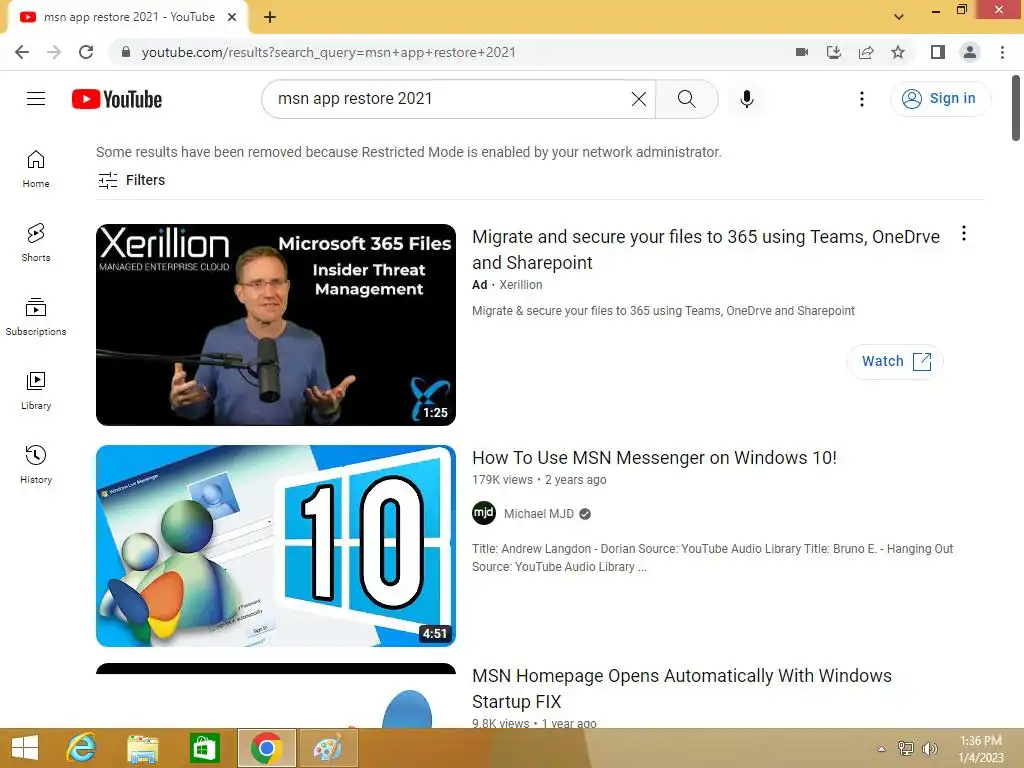The width and height of the screenshot is (1024, 768).
Task: Click the magnifying glass search button
Action: [686, 99]
